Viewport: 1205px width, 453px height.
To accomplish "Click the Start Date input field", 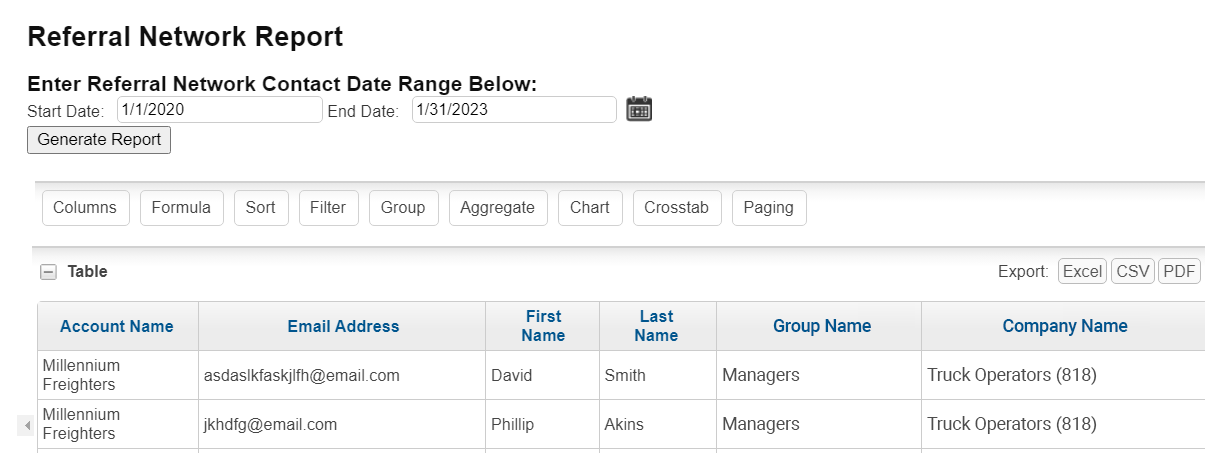I will 220,110.
